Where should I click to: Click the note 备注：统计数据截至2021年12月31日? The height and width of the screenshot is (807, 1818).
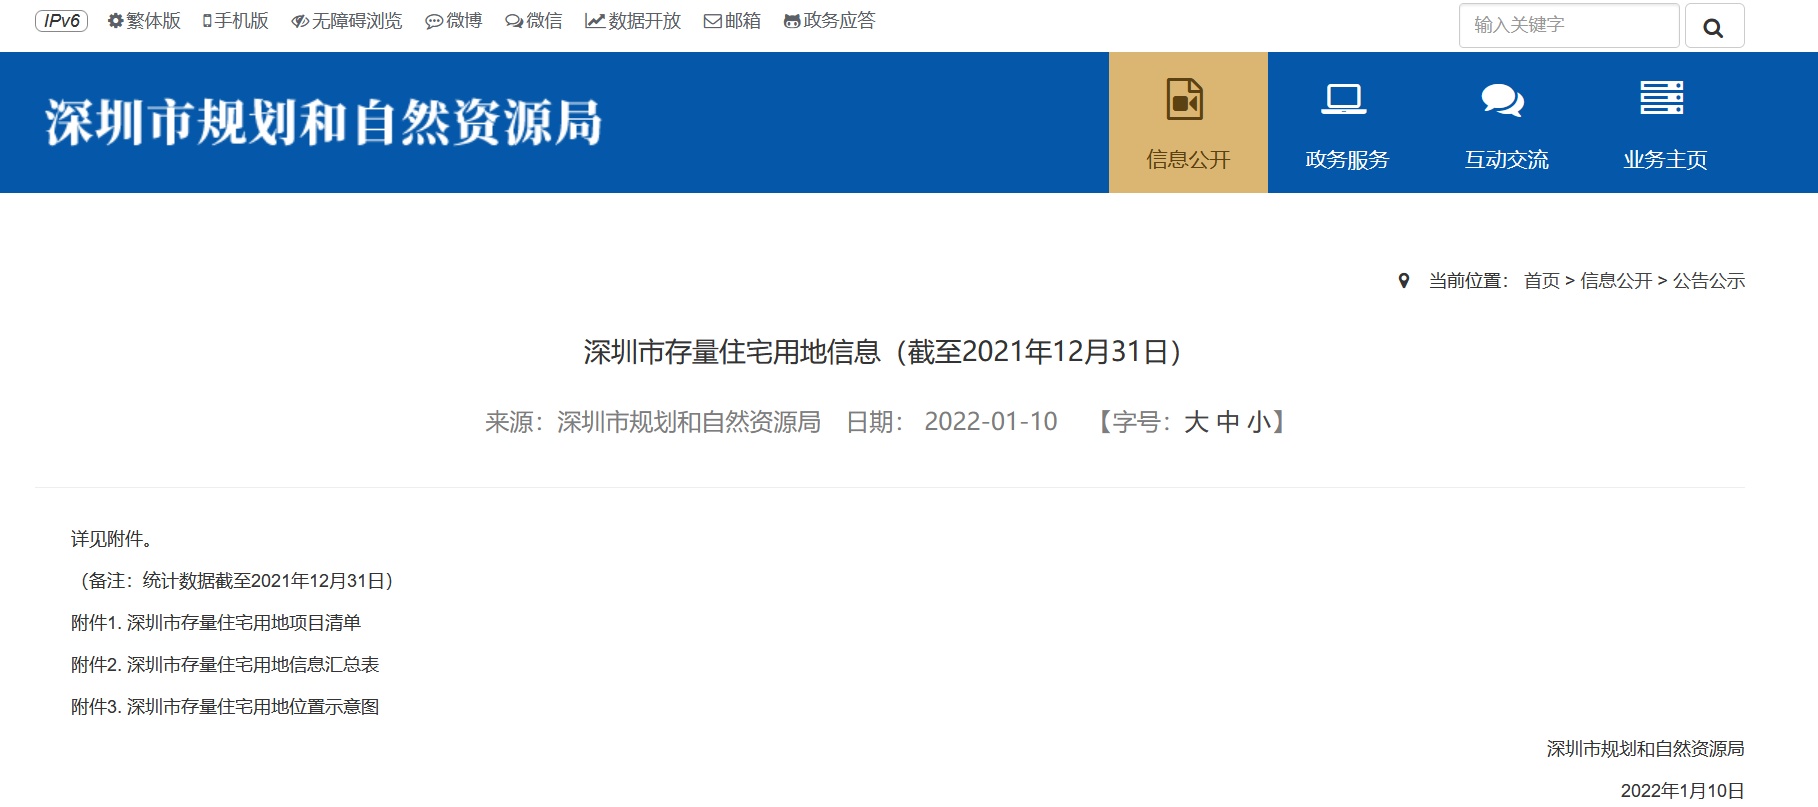point(238,581)
